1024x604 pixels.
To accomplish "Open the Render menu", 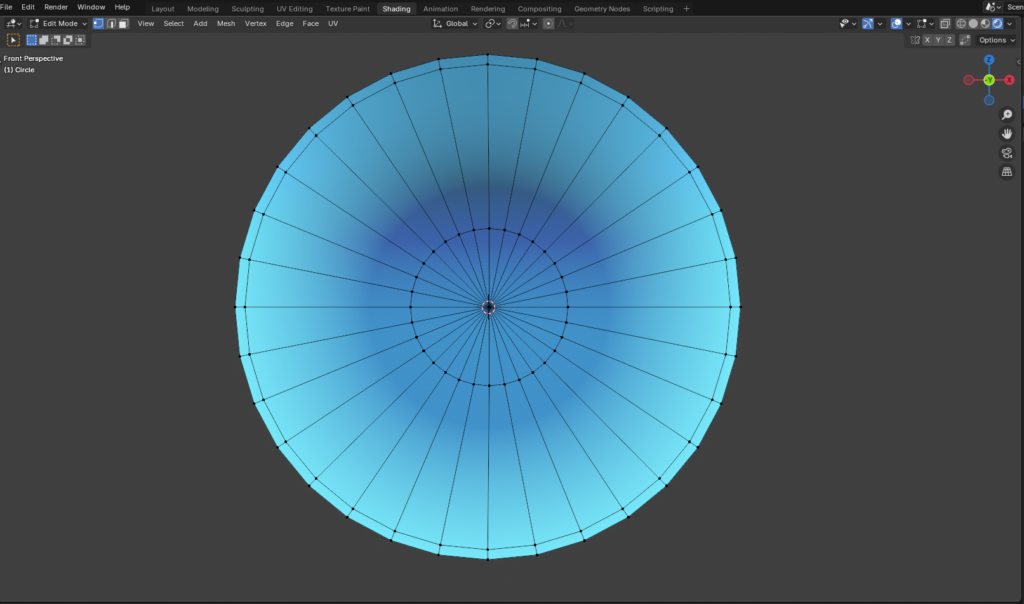I will (56, 7).
